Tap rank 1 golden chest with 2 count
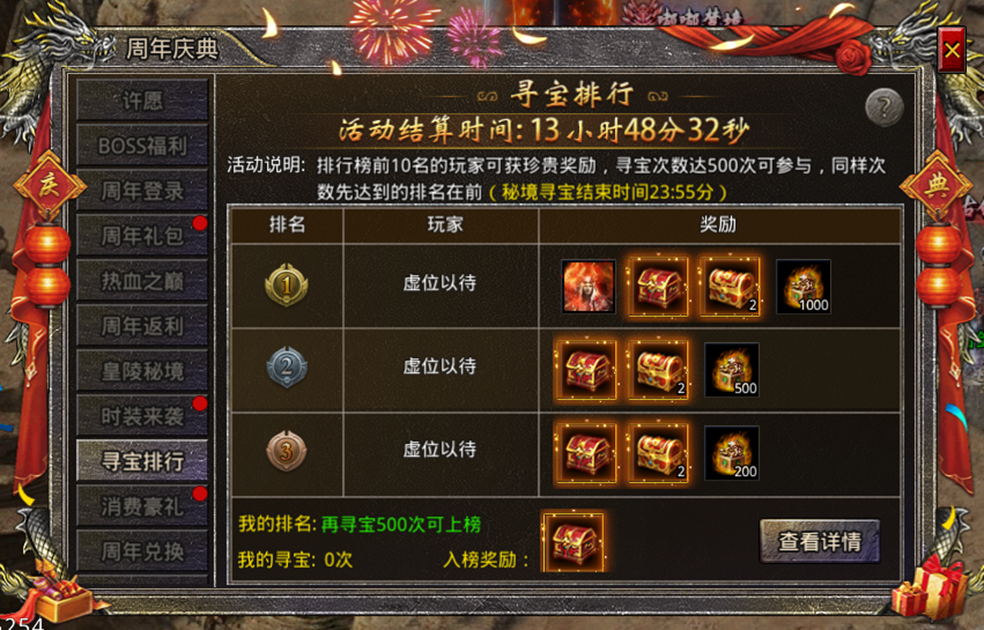 [730, 286]
